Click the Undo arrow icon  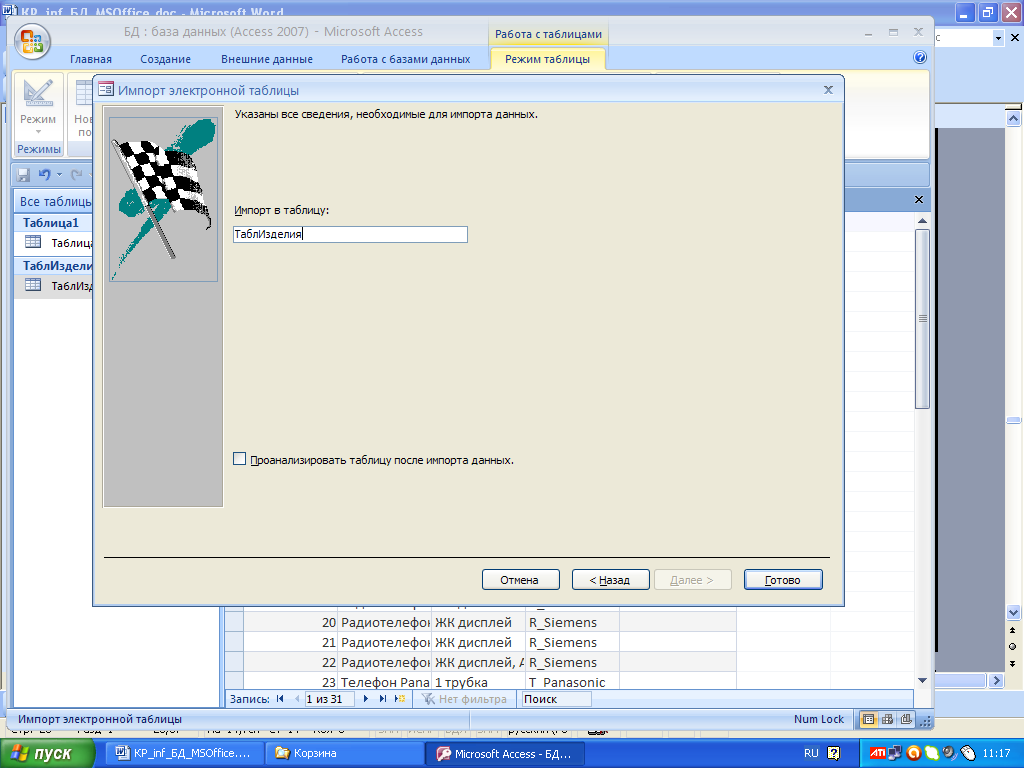[x=44, y=174]
